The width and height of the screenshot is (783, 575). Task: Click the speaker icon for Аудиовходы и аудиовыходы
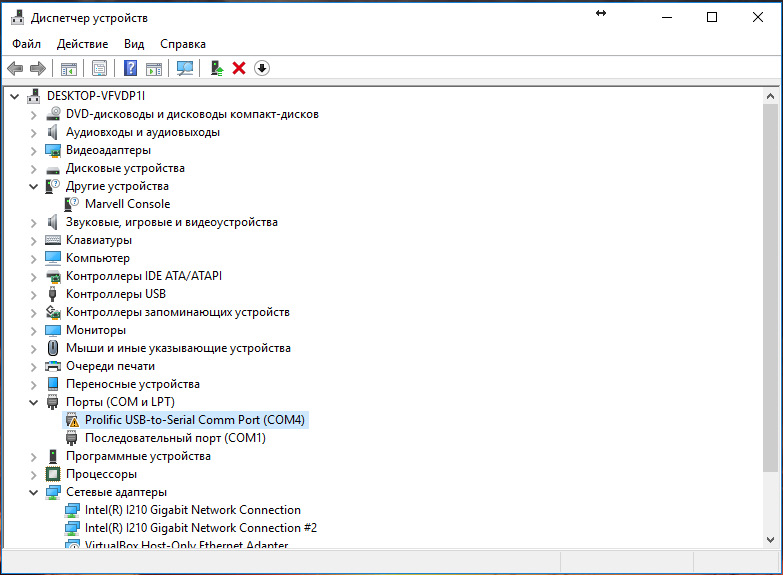coord(52,132)
